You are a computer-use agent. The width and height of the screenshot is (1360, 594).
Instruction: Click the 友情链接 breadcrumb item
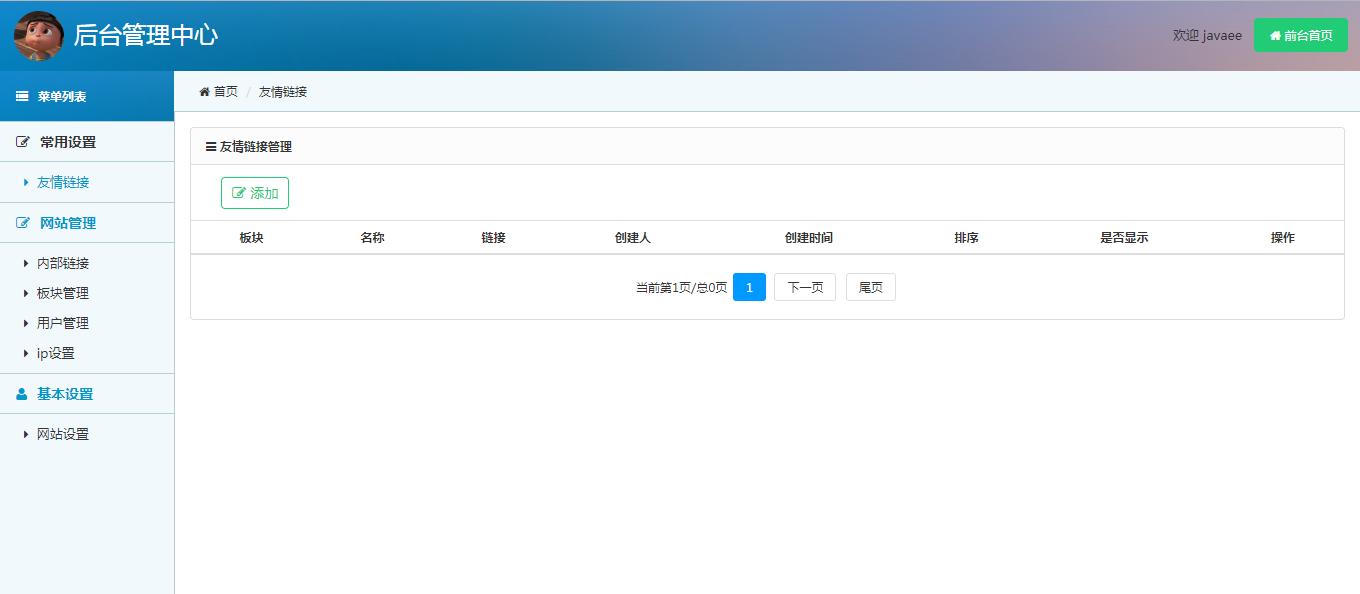[x=283, y=91]
